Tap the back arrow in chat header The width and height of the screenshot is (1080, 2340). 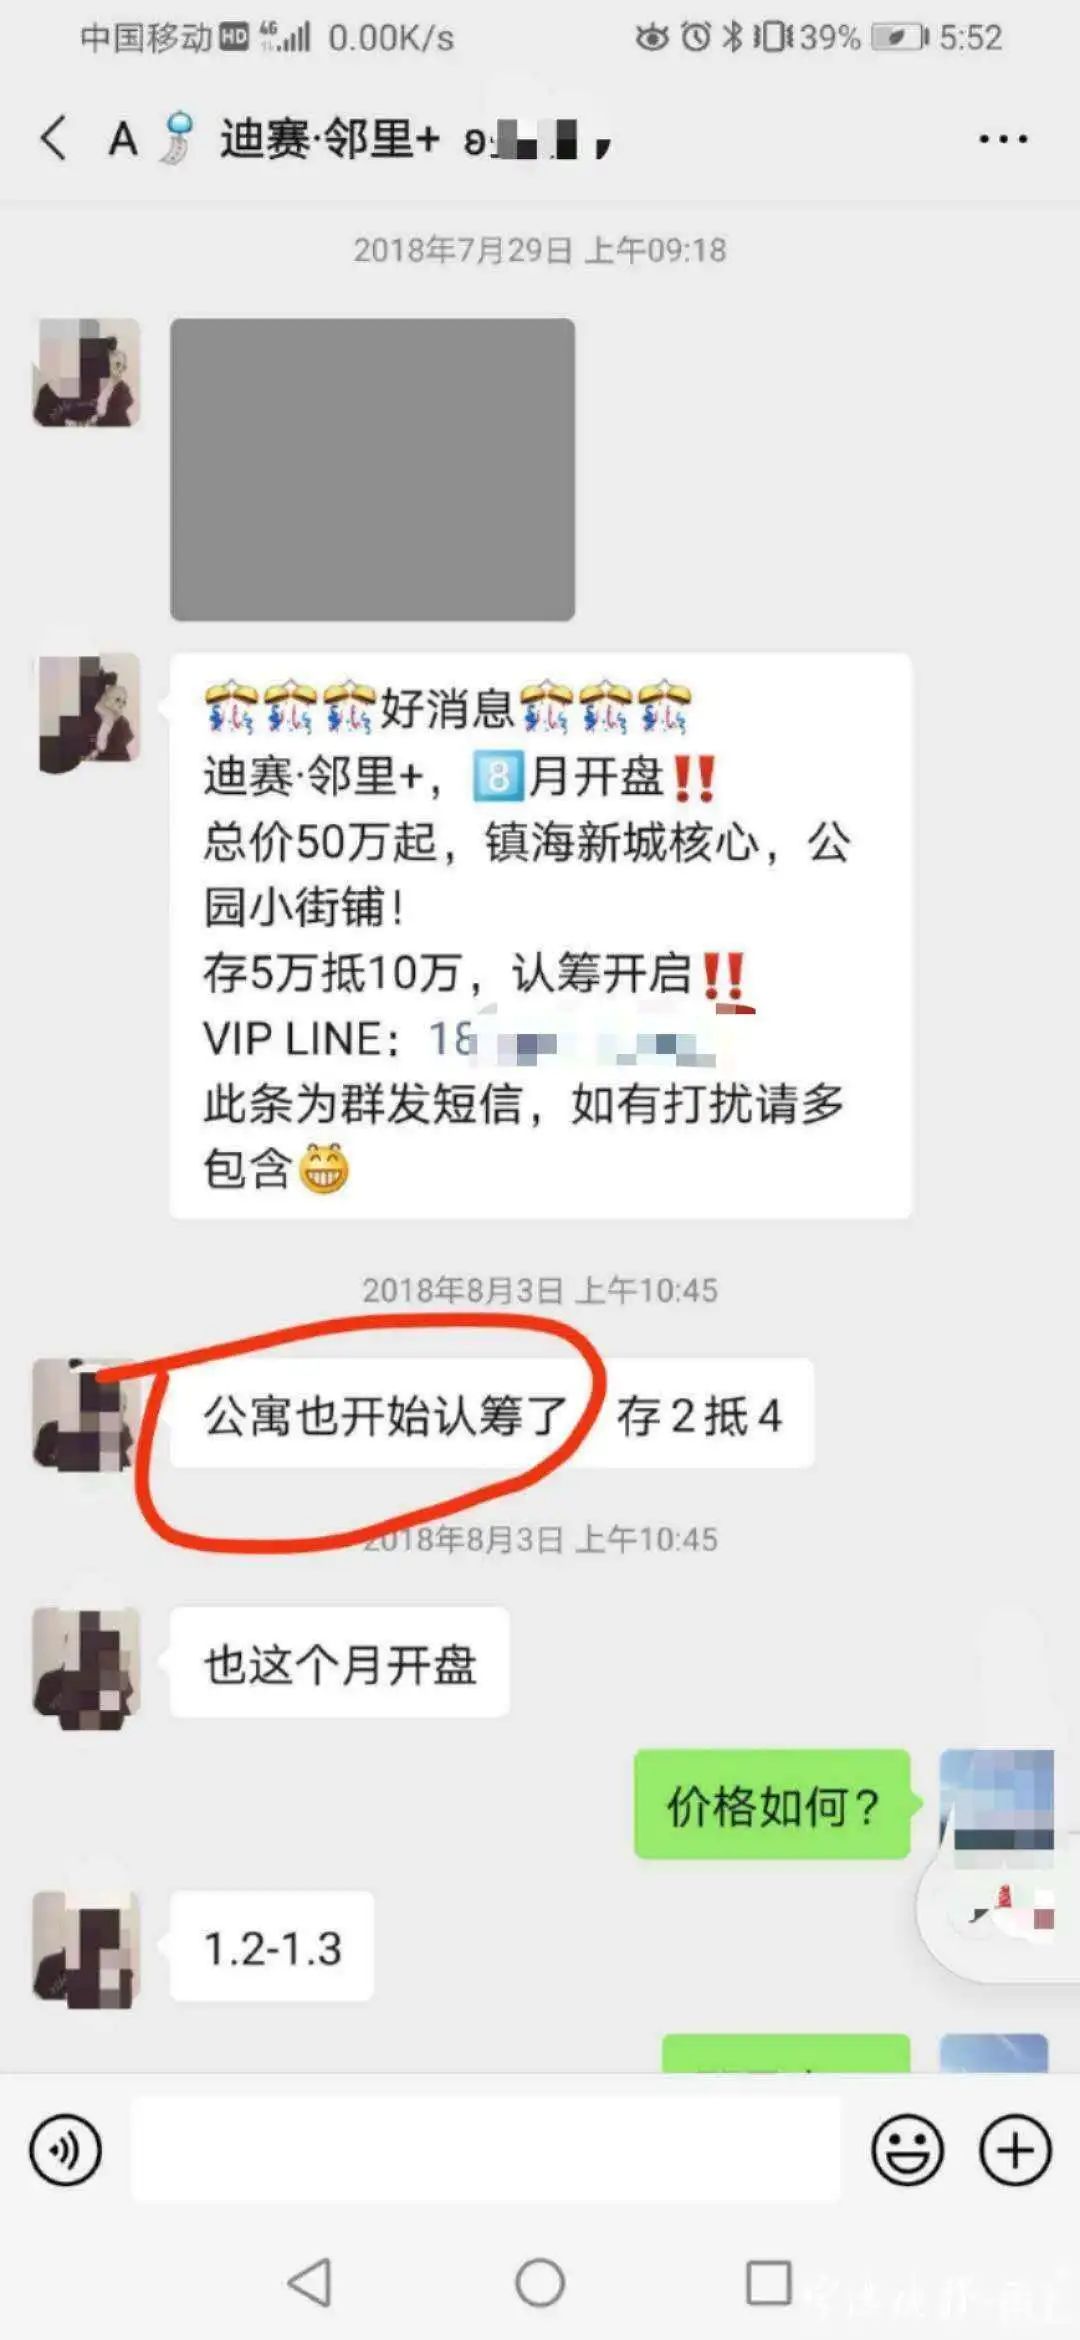(54, 138)
